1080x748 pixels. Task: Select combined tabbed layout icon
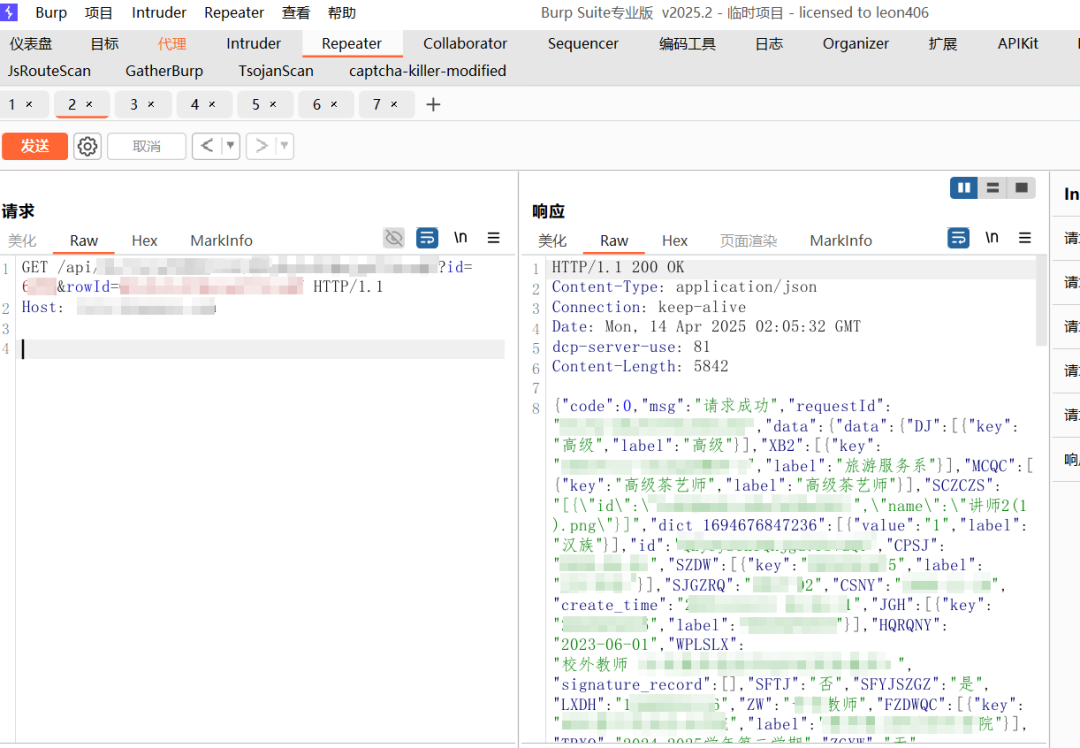click(1021, 187)
